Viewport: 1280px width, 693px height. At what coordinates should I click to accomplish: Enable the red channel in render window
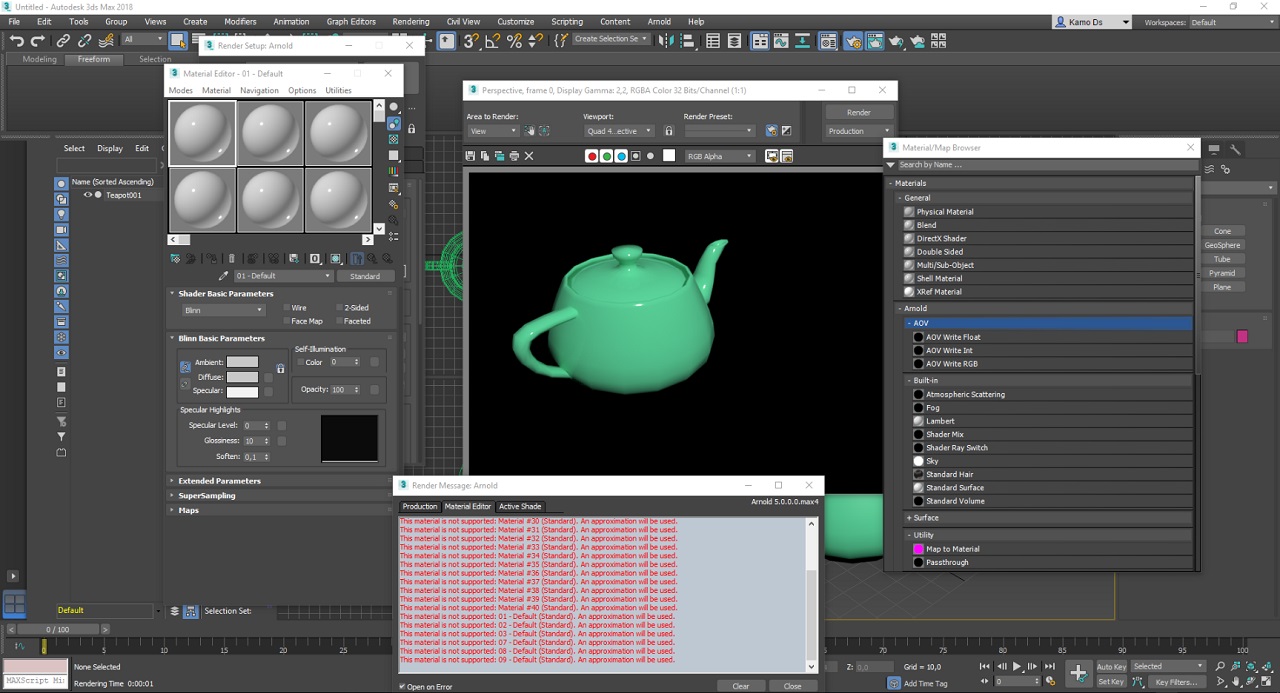(592, 156)
